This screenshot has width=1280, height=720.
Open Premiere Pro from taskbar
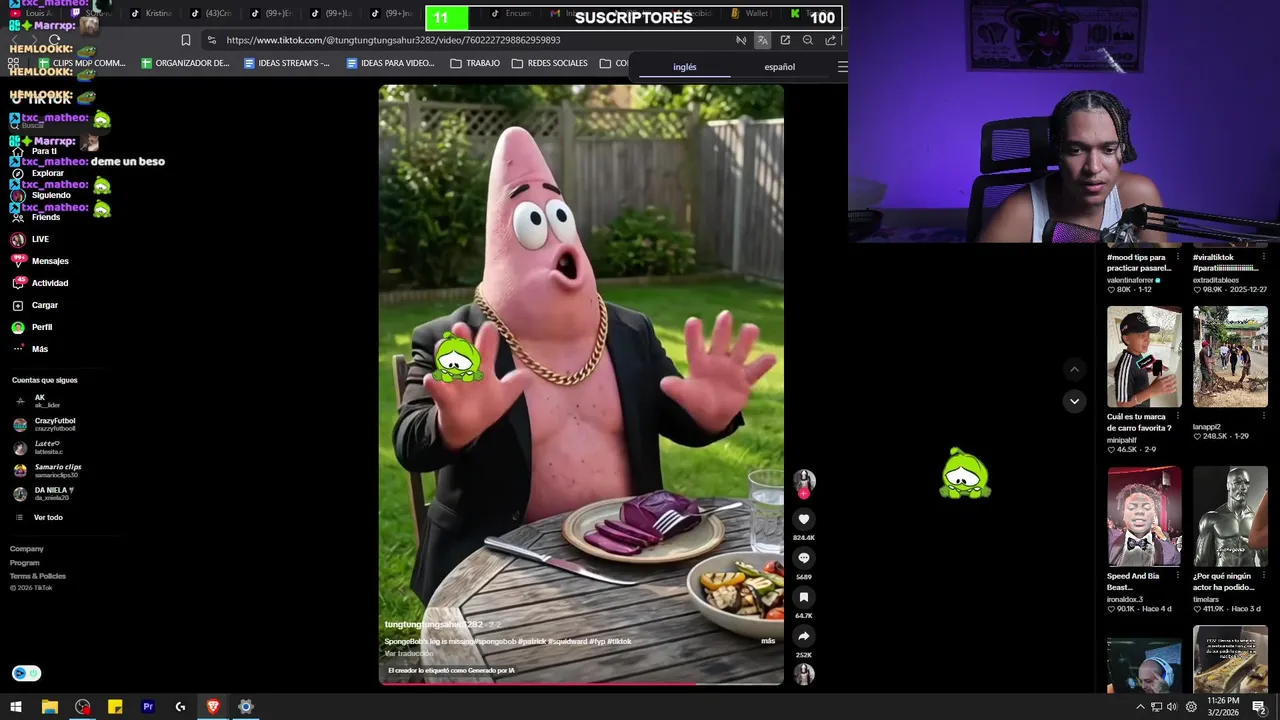coord(148,707)
